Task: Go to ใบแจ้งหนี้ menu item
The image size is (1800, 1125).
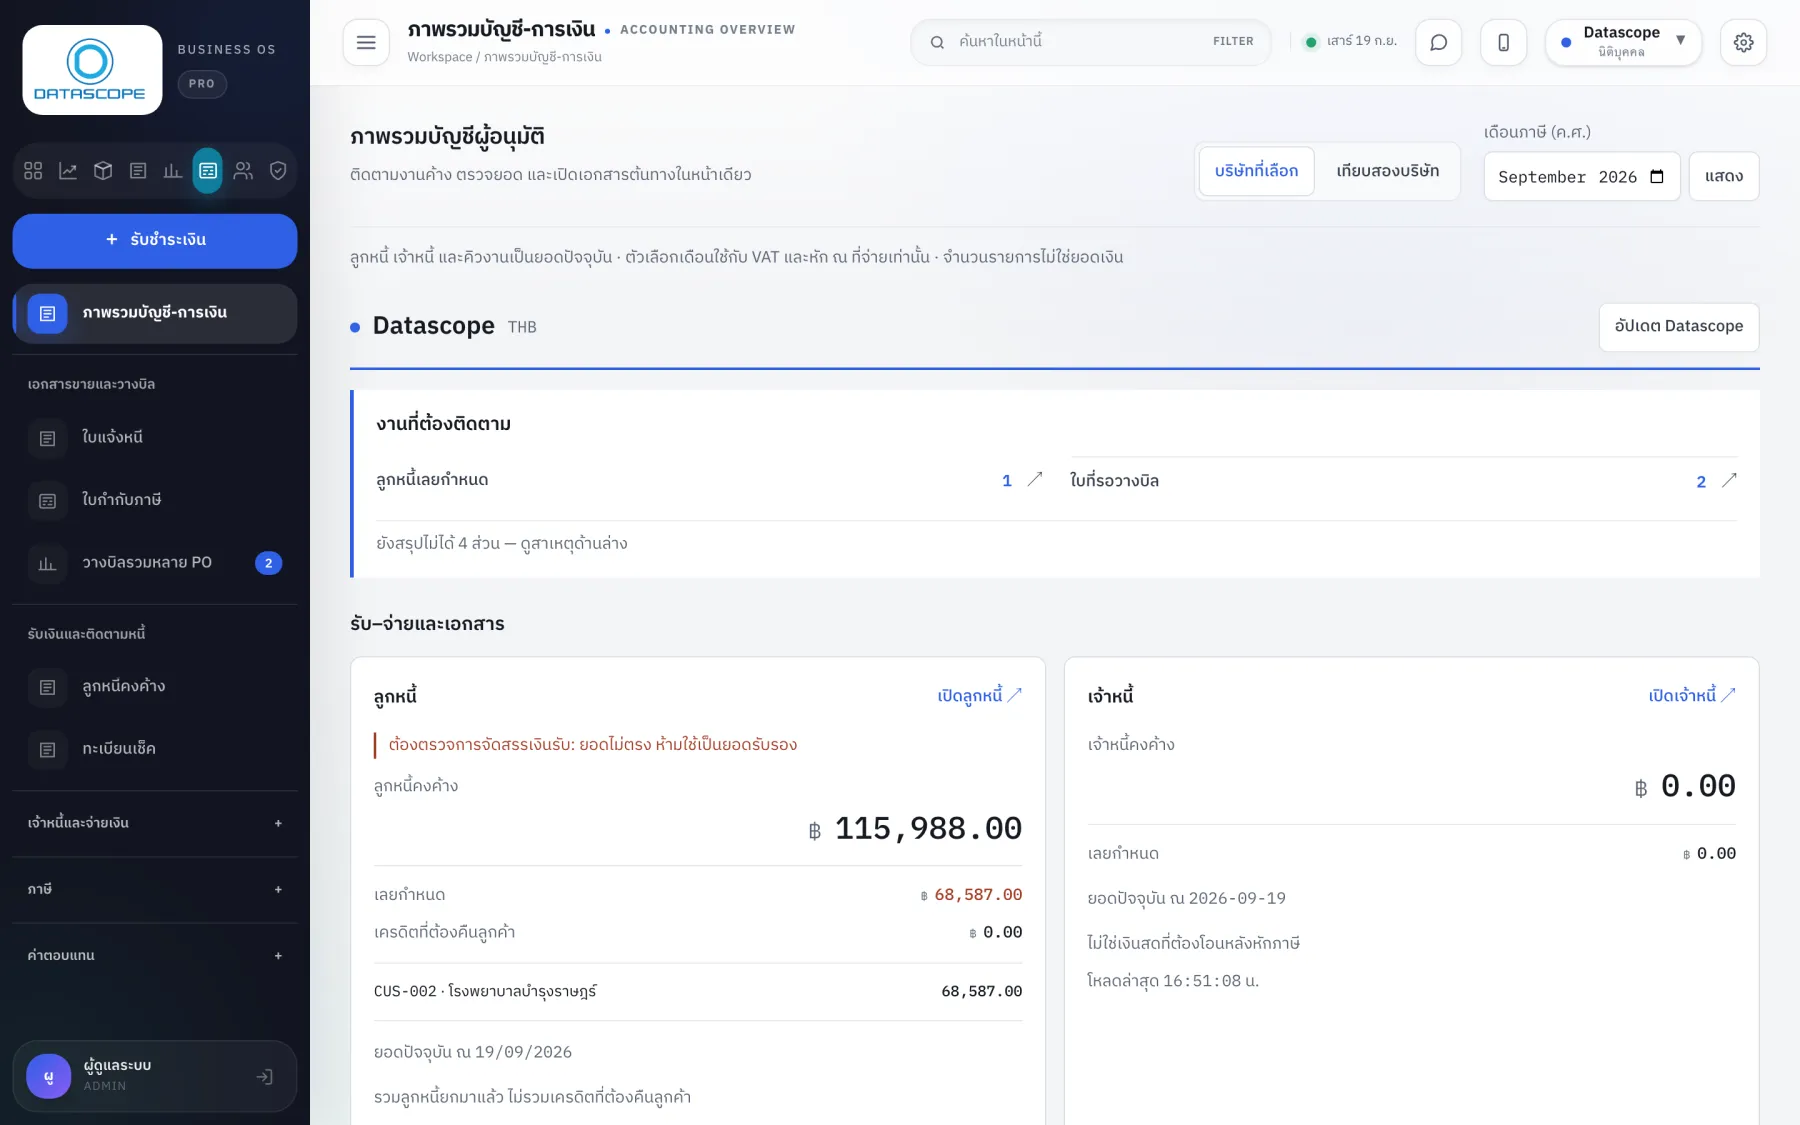Action: pos(155,438)
